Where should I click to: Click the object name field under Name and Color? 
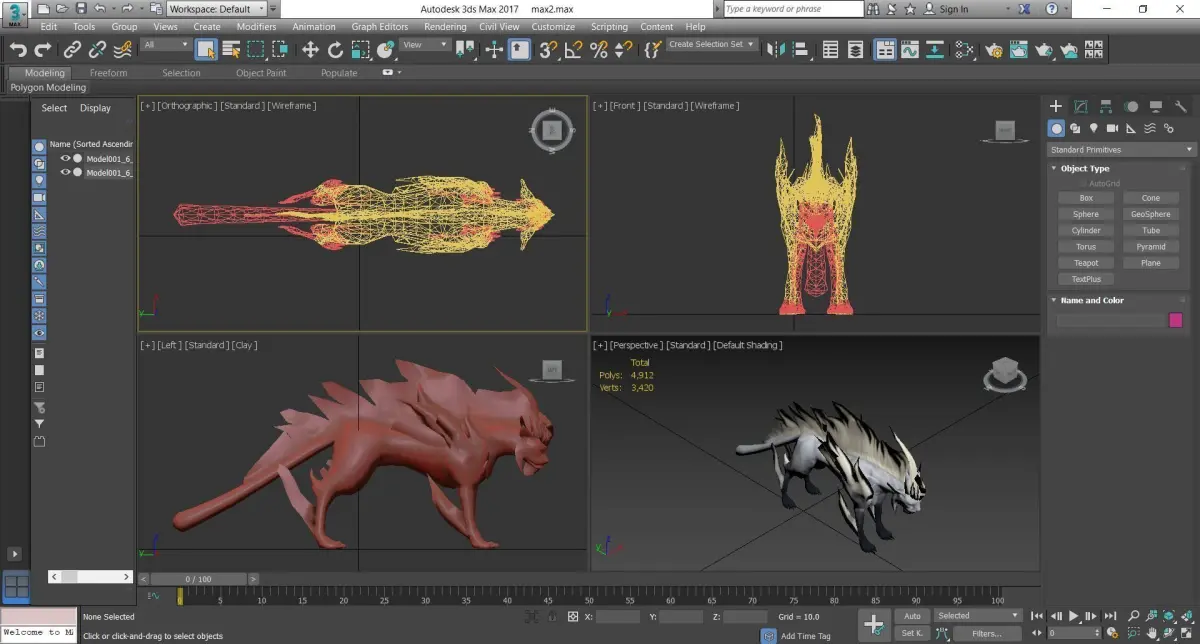click(1110, 320)
